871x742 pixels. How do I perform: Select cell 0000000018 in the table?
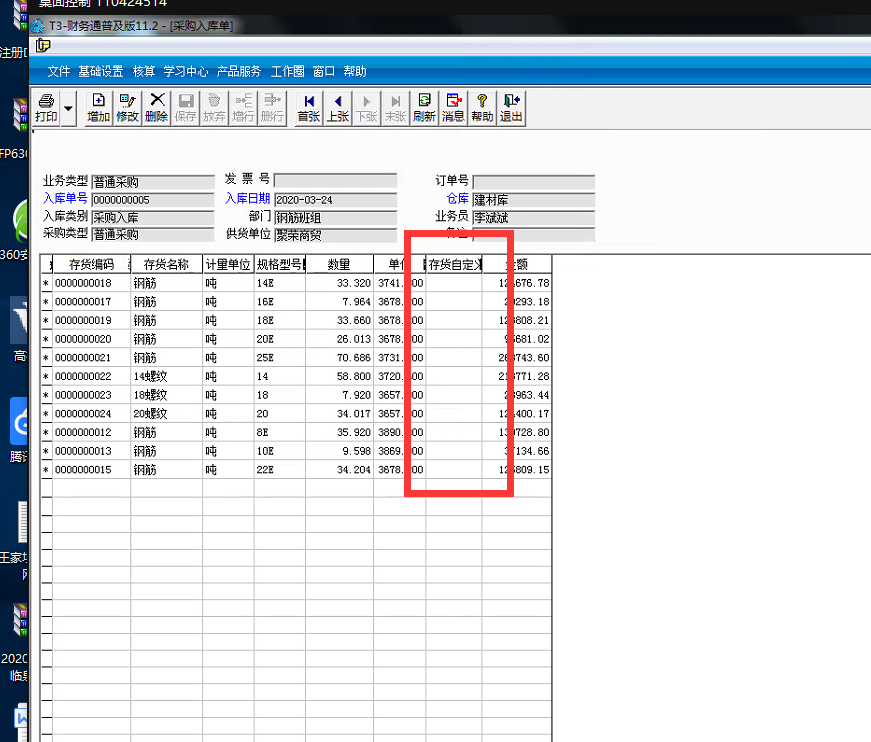click(x=91, y=283)
